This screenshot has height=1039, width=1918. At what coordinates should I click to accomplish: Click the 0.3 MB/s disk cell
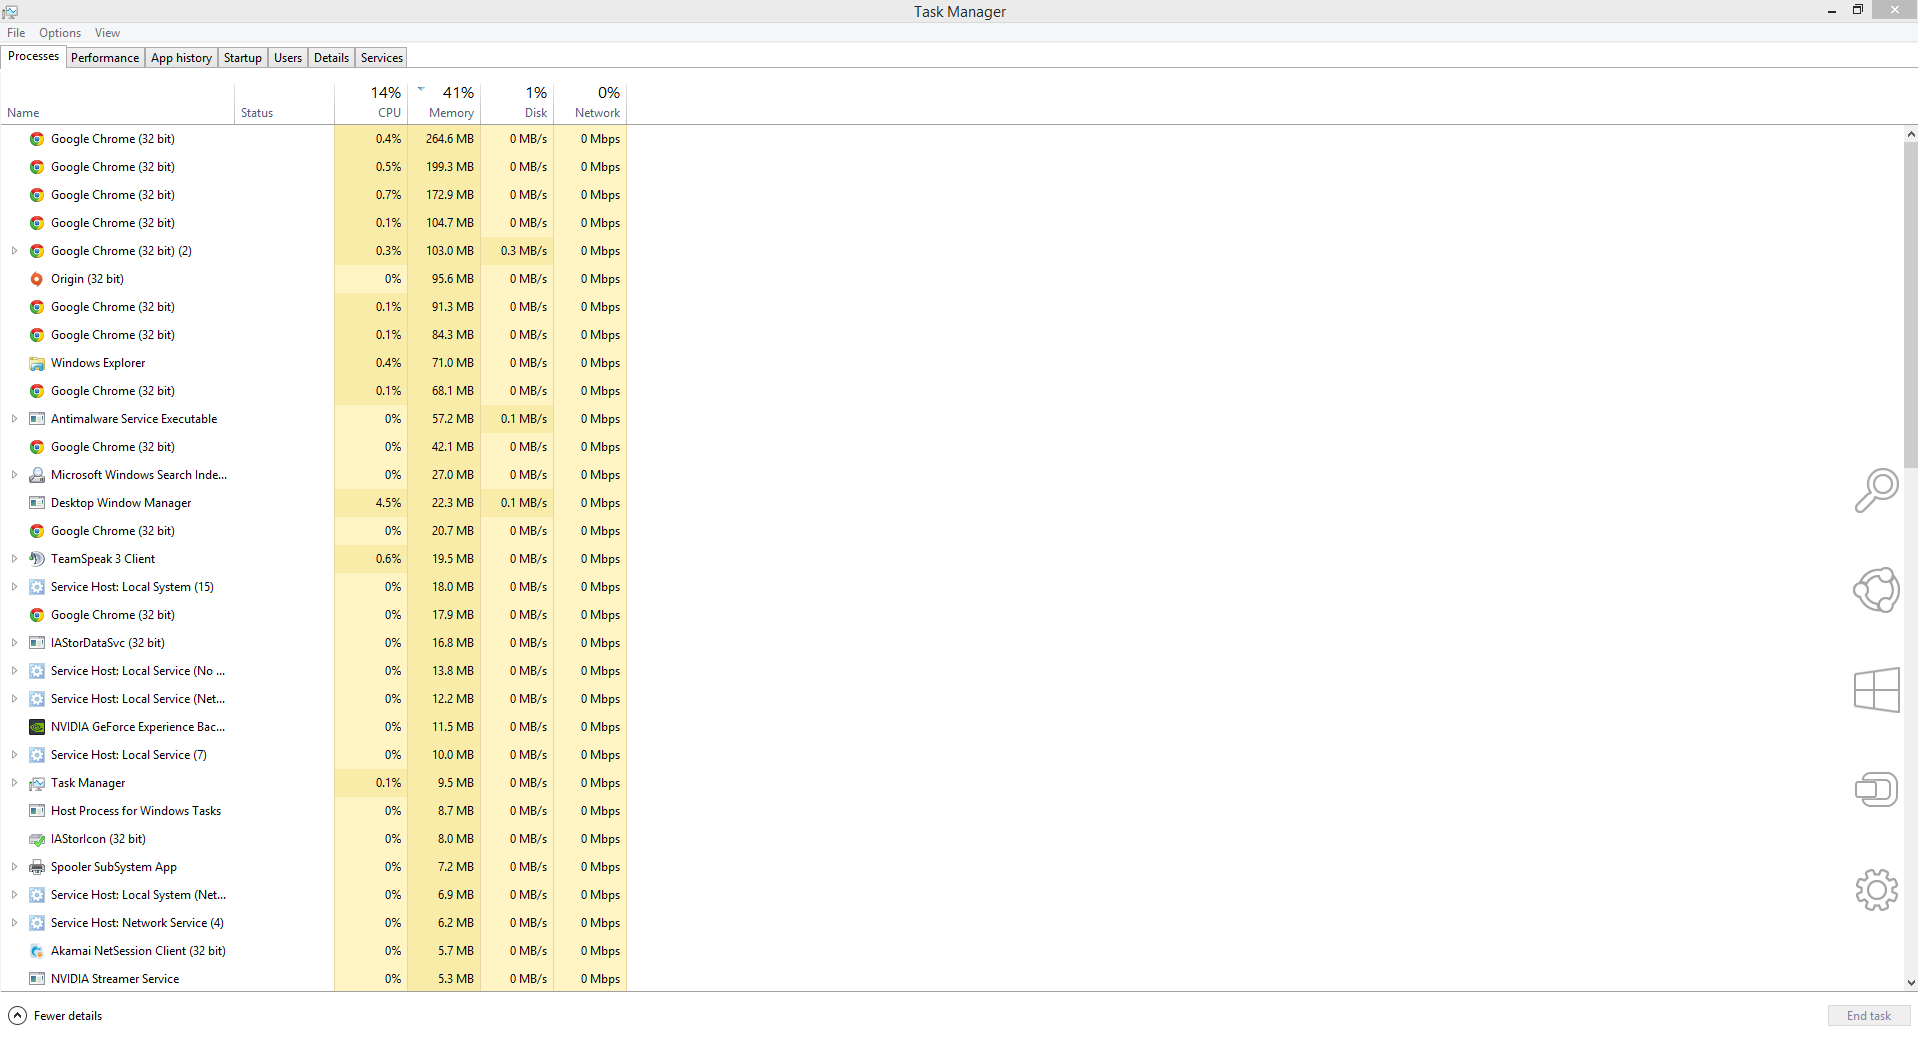[517, 251]
